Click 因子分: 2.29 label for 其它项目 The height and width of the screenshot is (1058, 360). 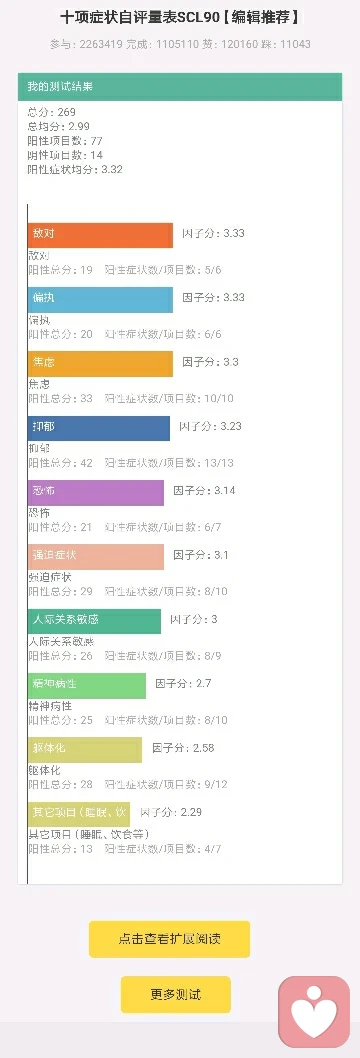pos(171,812)
